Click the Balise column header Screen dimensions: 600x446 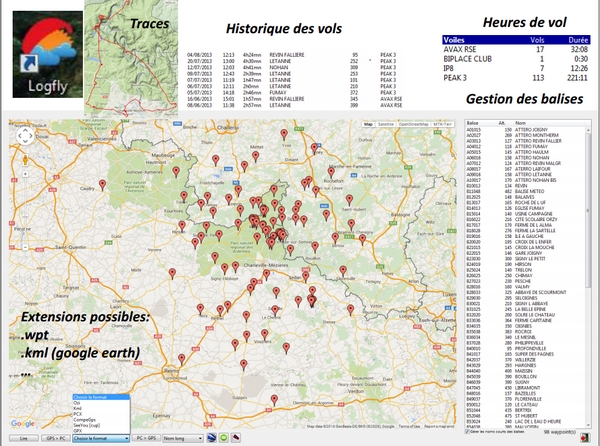click(x=476, y=124)
